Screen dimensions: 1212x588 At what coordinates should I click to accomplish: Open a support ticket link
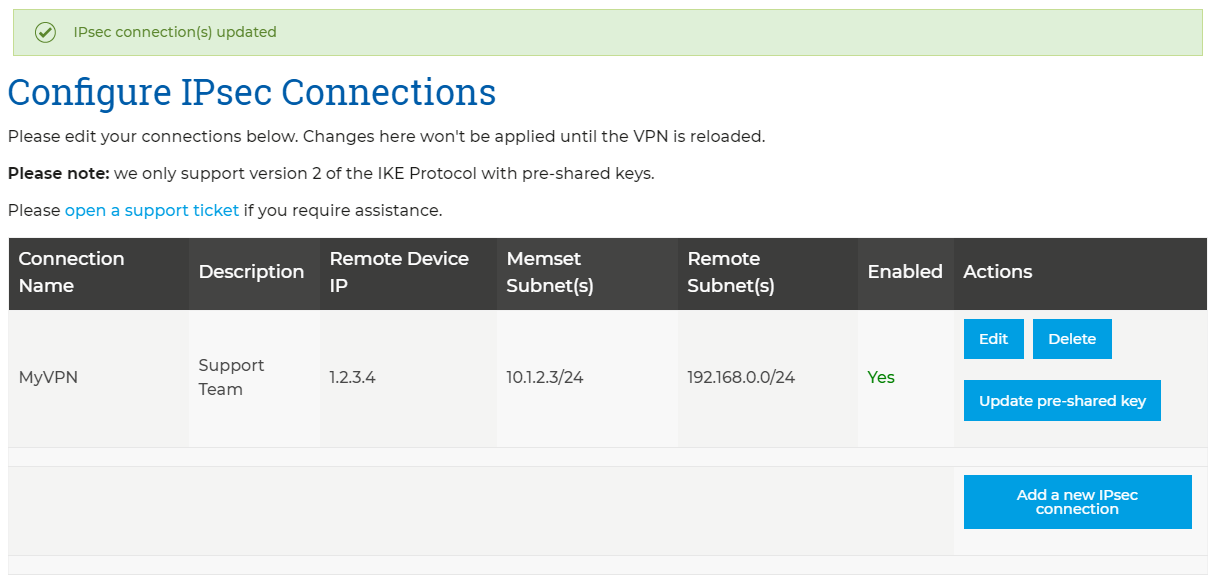(x=152, y=210)
